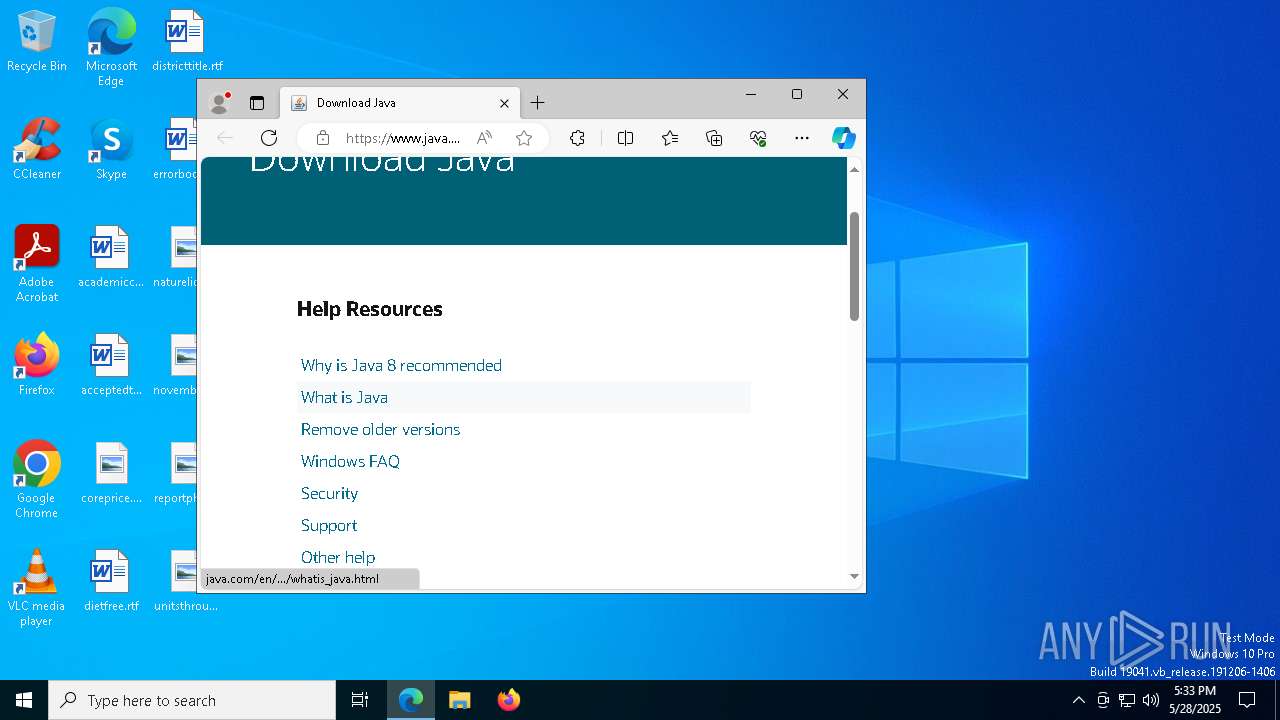
Task: Open Support help link
Action: [329, 525]
